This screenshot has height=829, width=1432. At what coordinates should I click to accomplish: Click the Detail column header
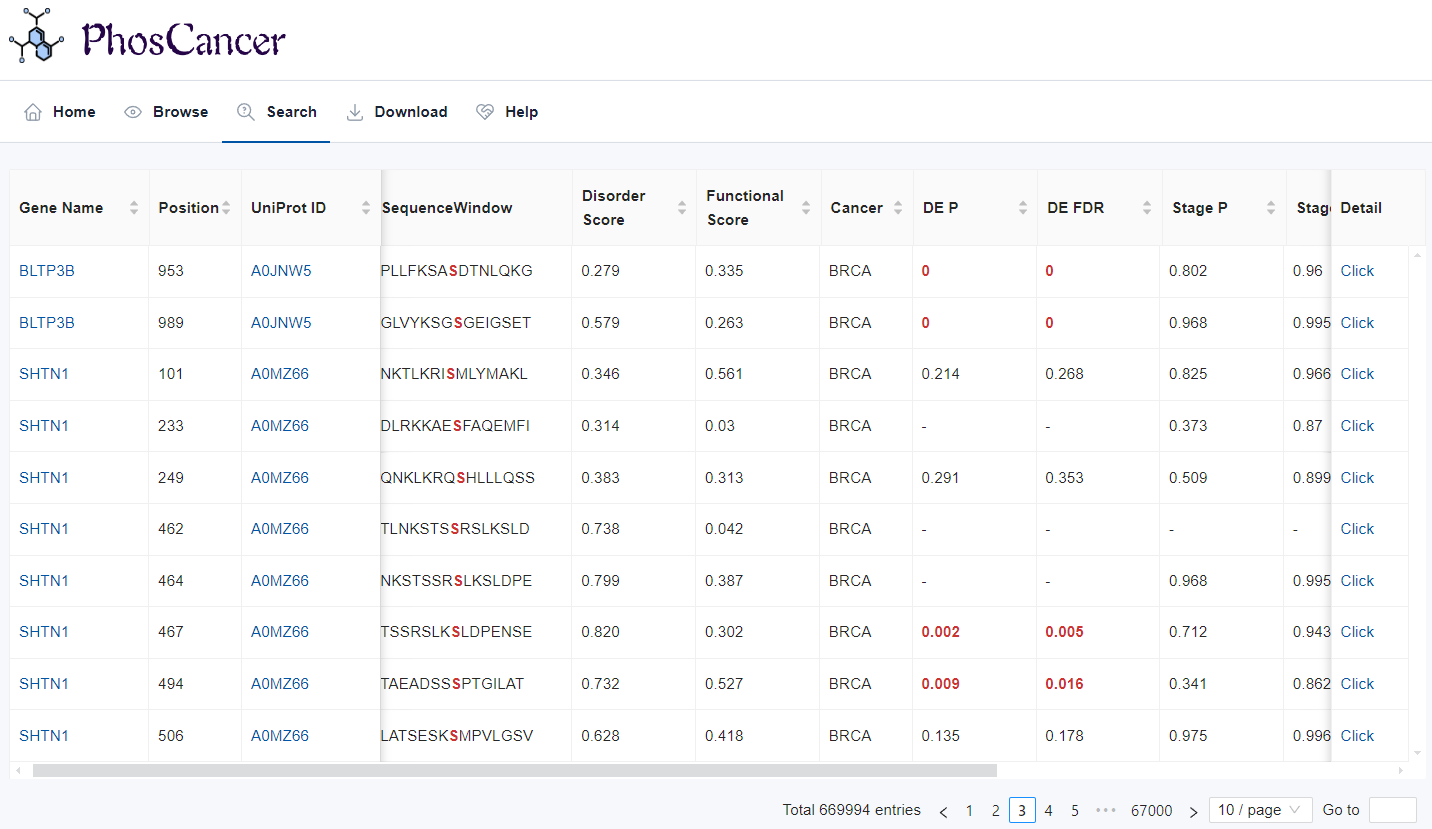tap(1361, 208)
